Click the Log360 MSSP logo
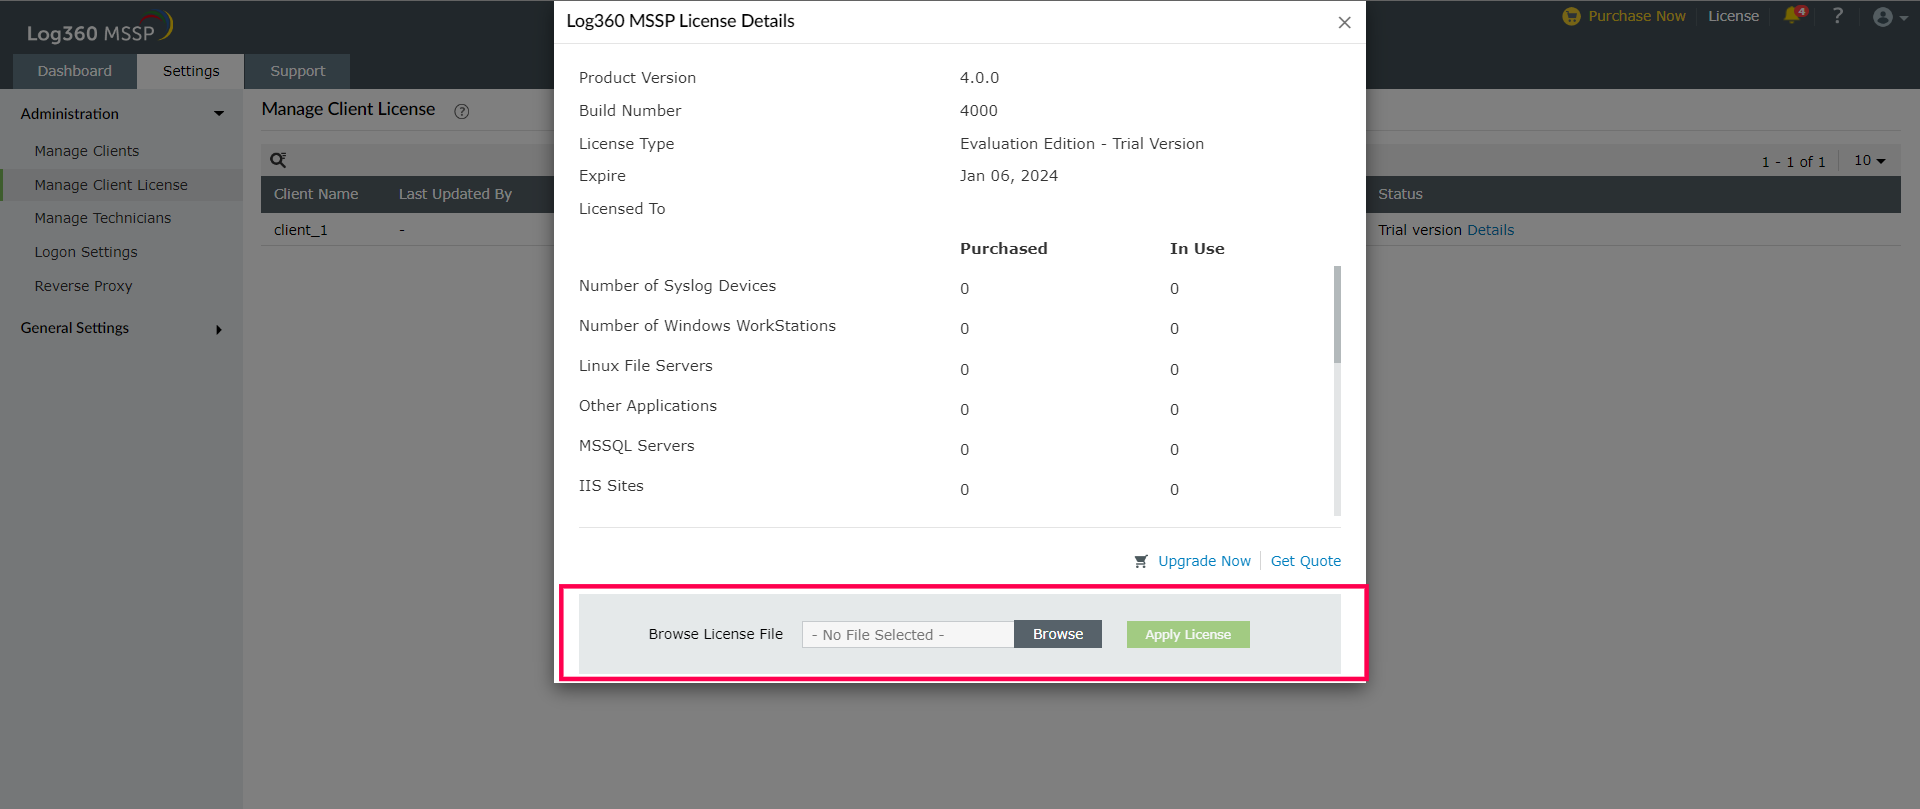The image size is (1920, 809). pos(99,28)
